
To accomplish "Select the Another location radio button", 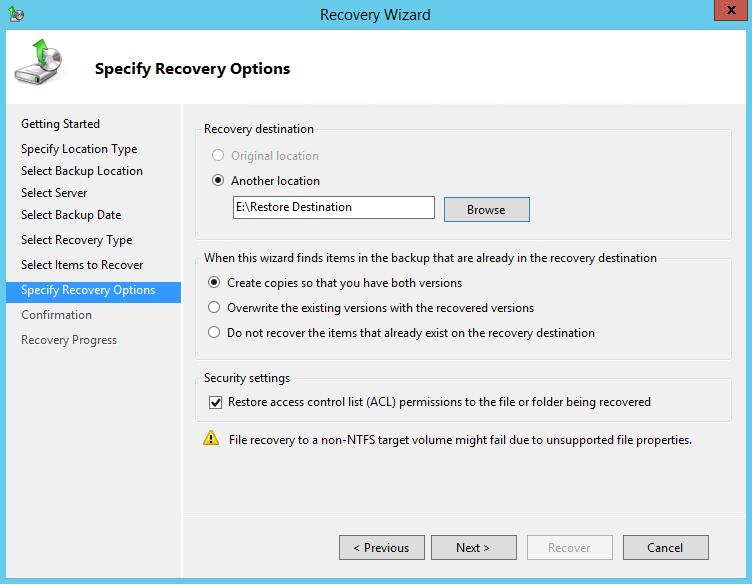I will pos(218,181).
